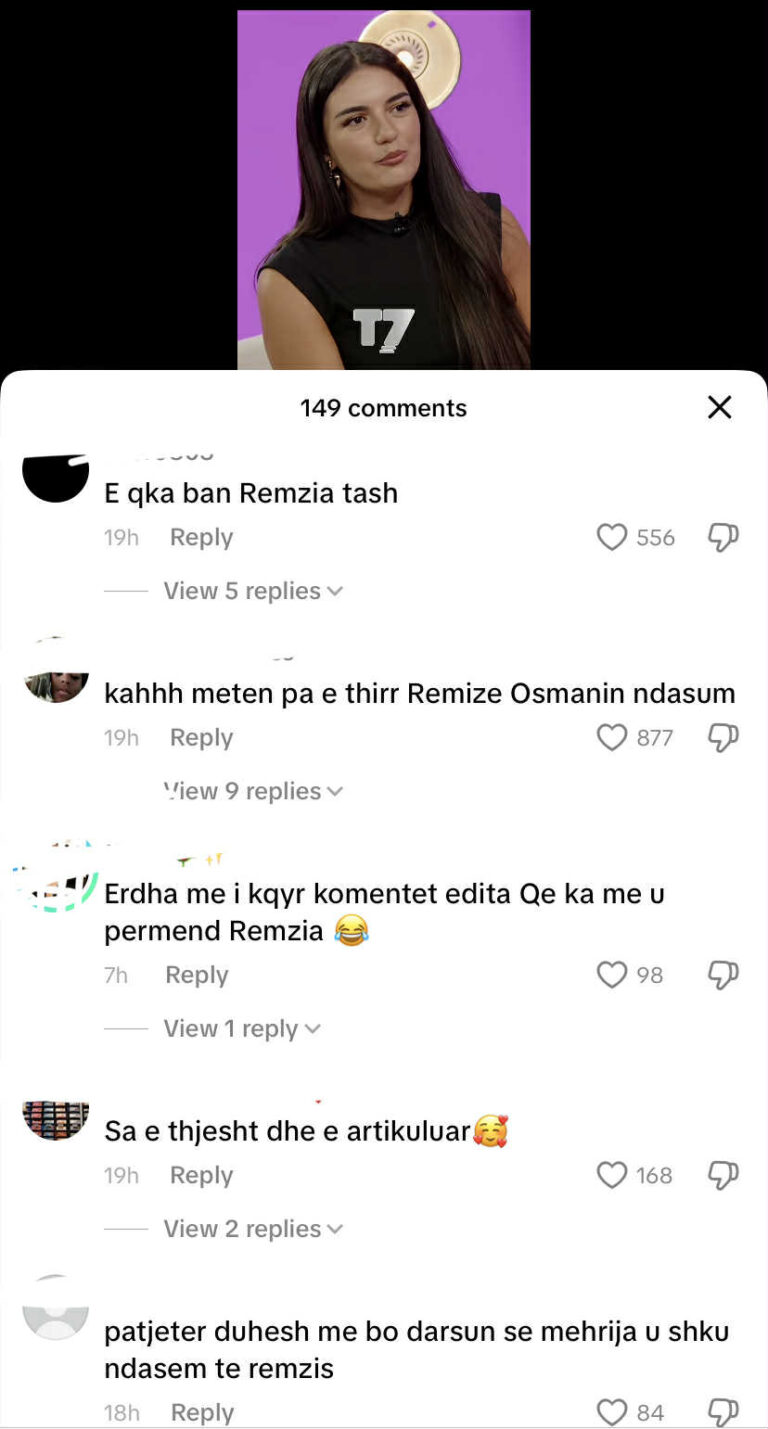This screenshot has height=1429, width=768.
Task: Tap the video preview above comments
Action: [x=384, y=190]
